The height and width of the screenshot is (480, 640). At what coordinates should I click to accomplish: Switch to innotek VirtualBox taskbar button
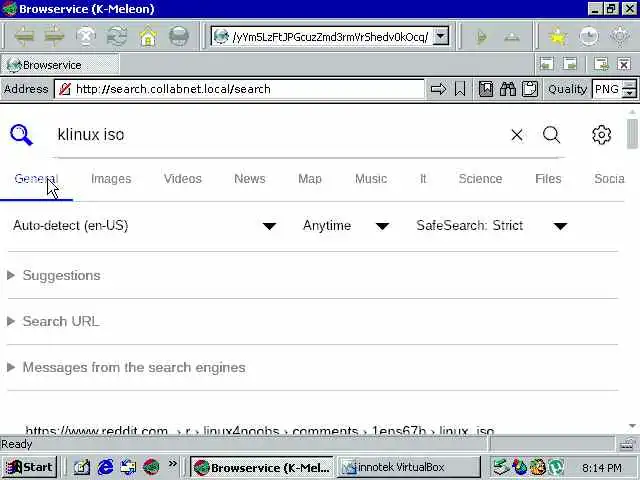(409, 467)
